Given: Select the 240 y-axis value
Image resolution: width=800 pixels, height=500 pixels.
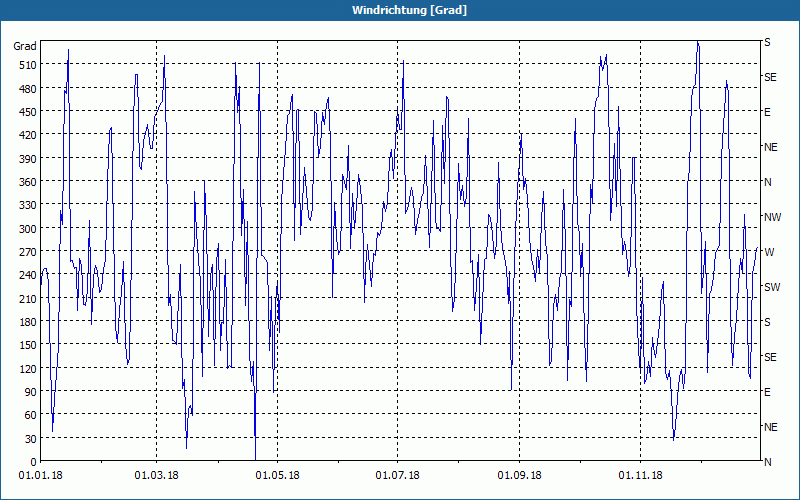Looking at the screenshot, I should [x=28, y=275].
